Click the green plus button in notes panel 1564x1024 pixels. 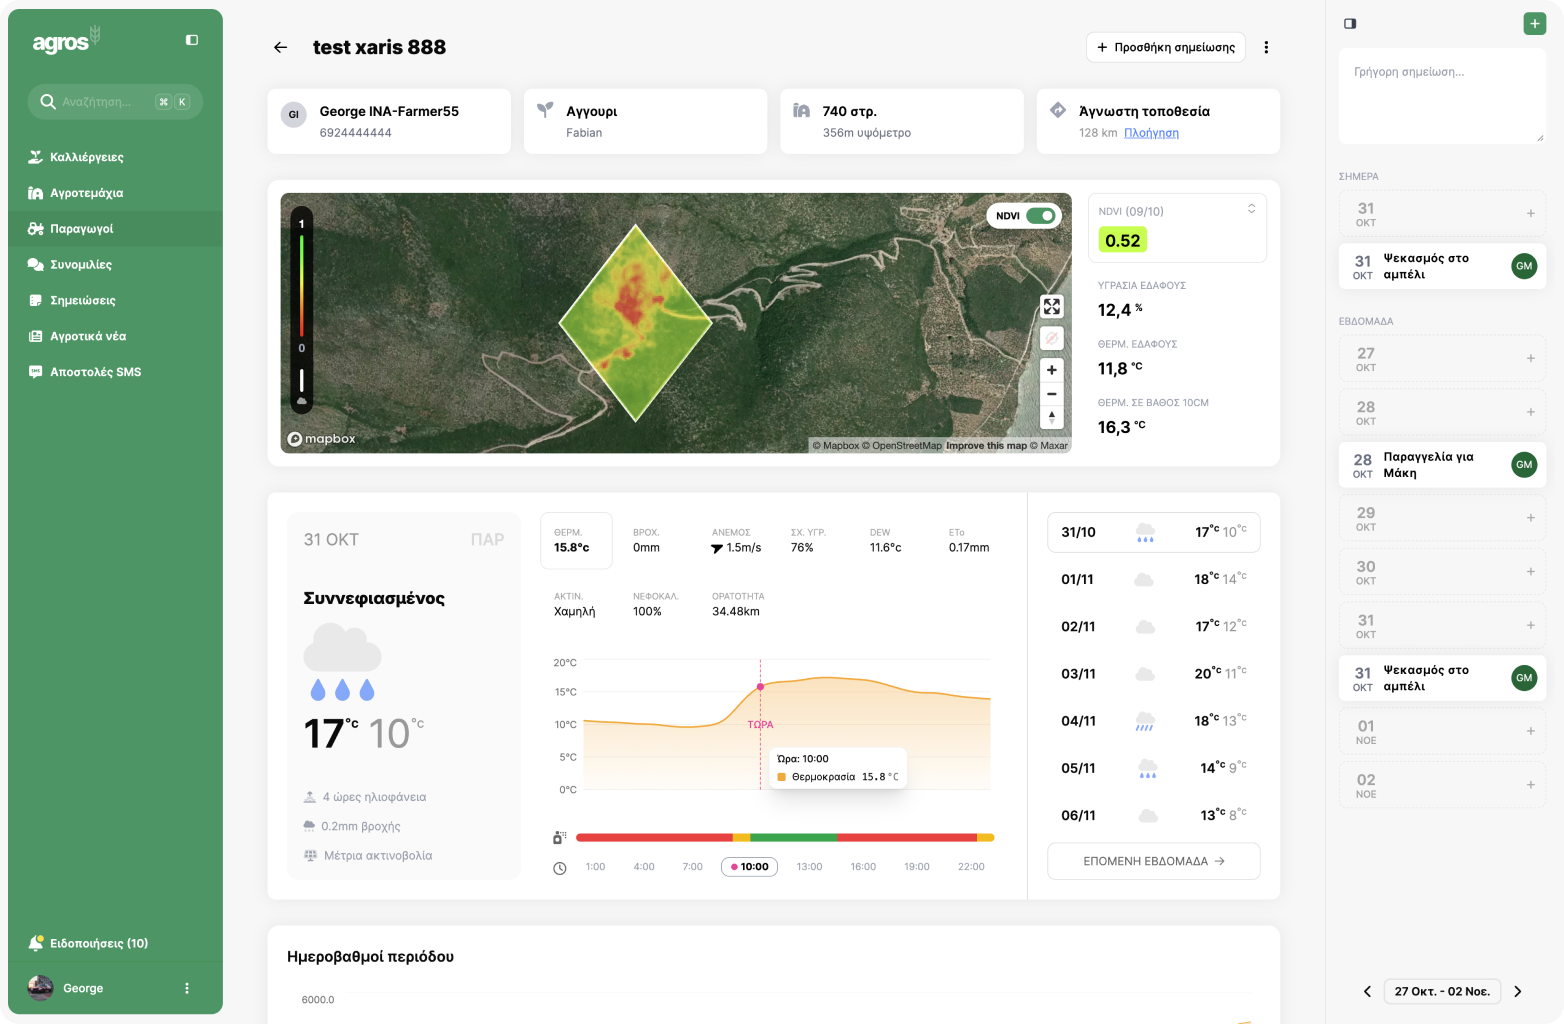[1534, 23]
